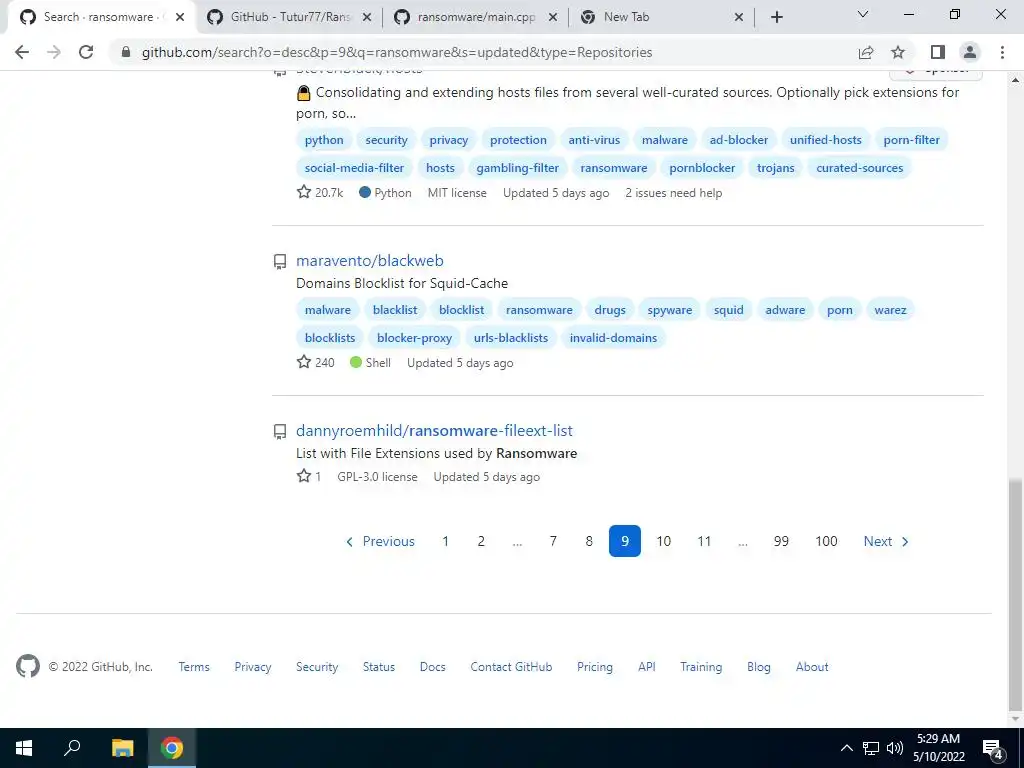Viewport: 1024px width, 768px height.
Task: Open the browser side panel icon
Action: 938,52
